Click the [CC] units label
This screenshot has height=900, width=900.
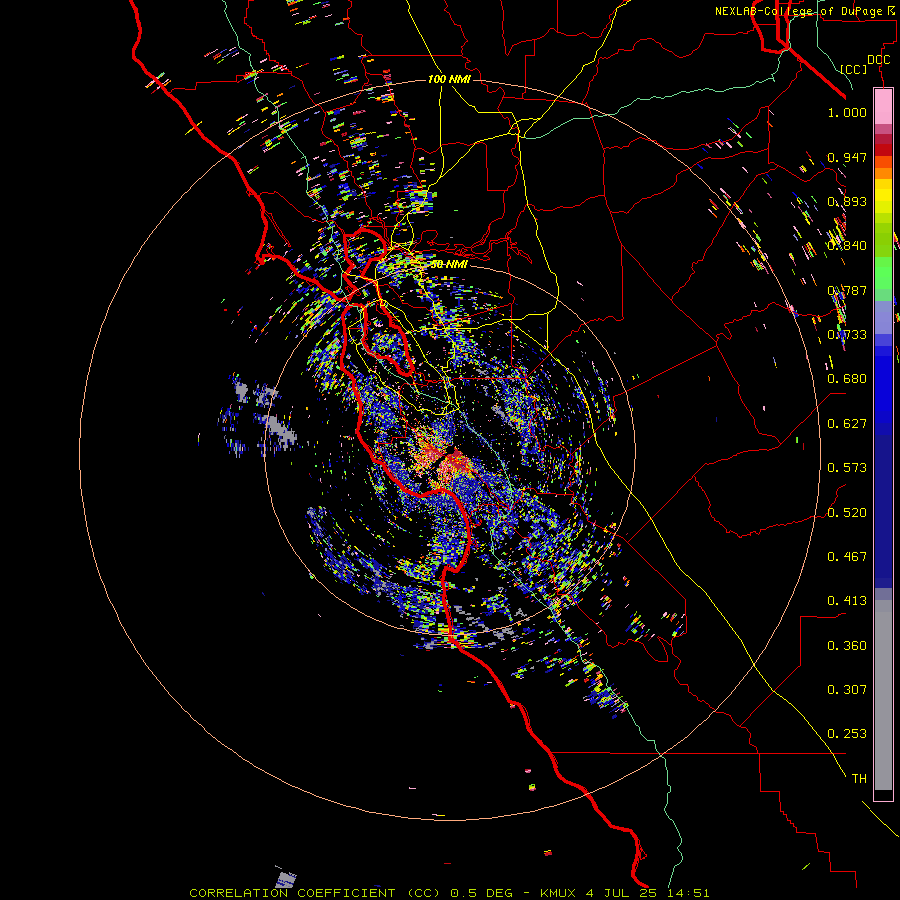pos(854,69)
